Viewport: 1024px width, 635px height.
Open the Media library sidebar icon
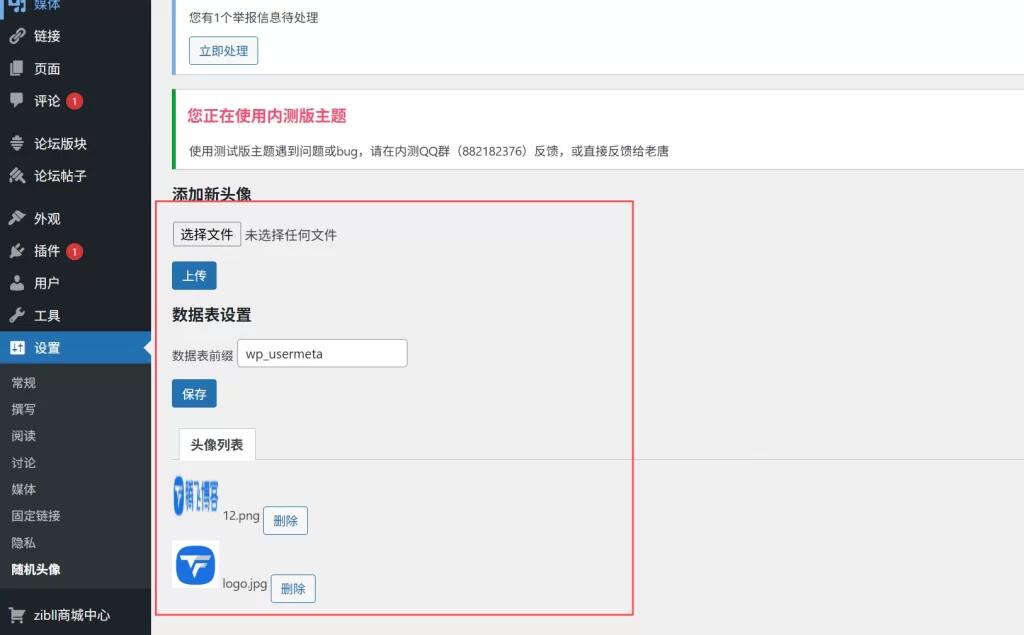pyautogui.click(x=18, y=5)
